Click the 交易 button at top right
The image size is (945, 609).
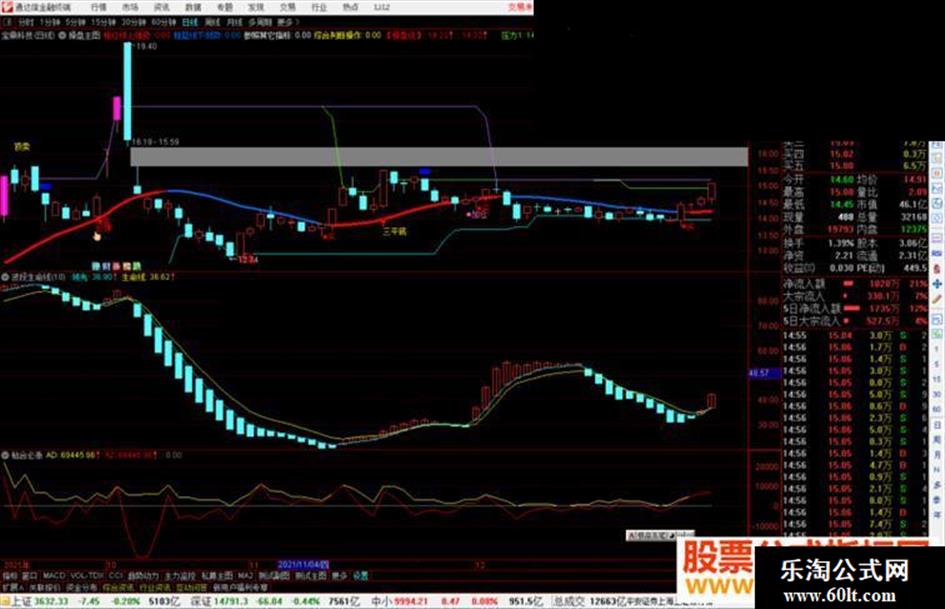pos(520,7)
